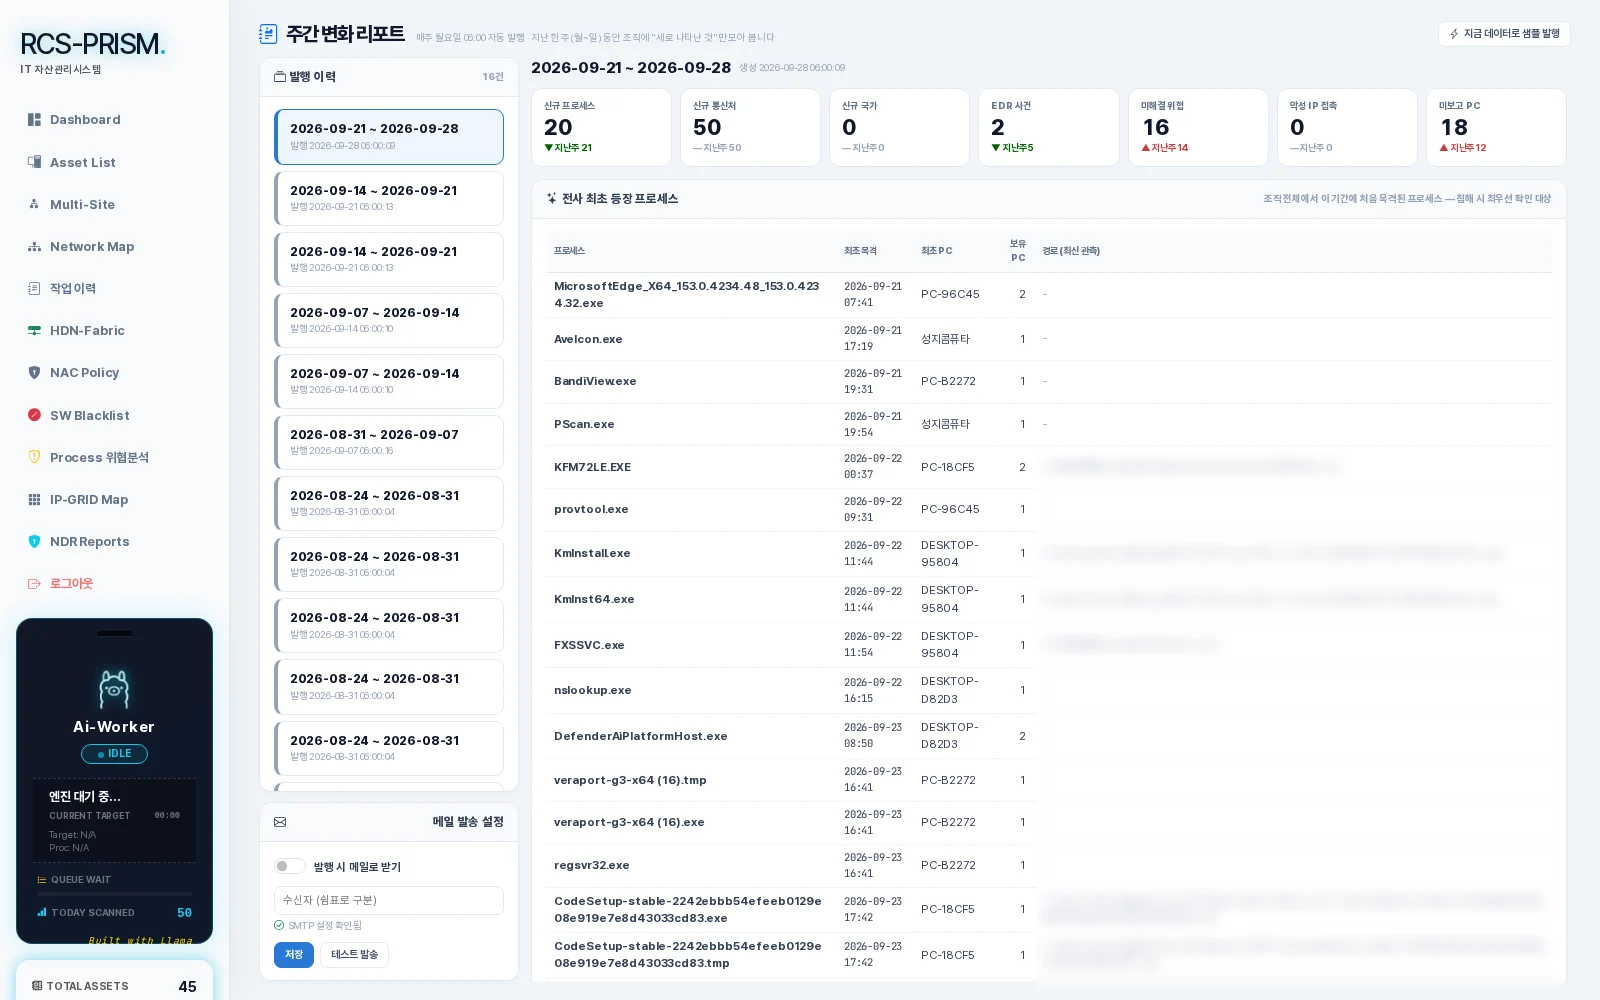This screenshot has height=1000, width=1600.
Task: Click the 프로세스 column header
Action: pyautogui.click(x=569, y=251)
